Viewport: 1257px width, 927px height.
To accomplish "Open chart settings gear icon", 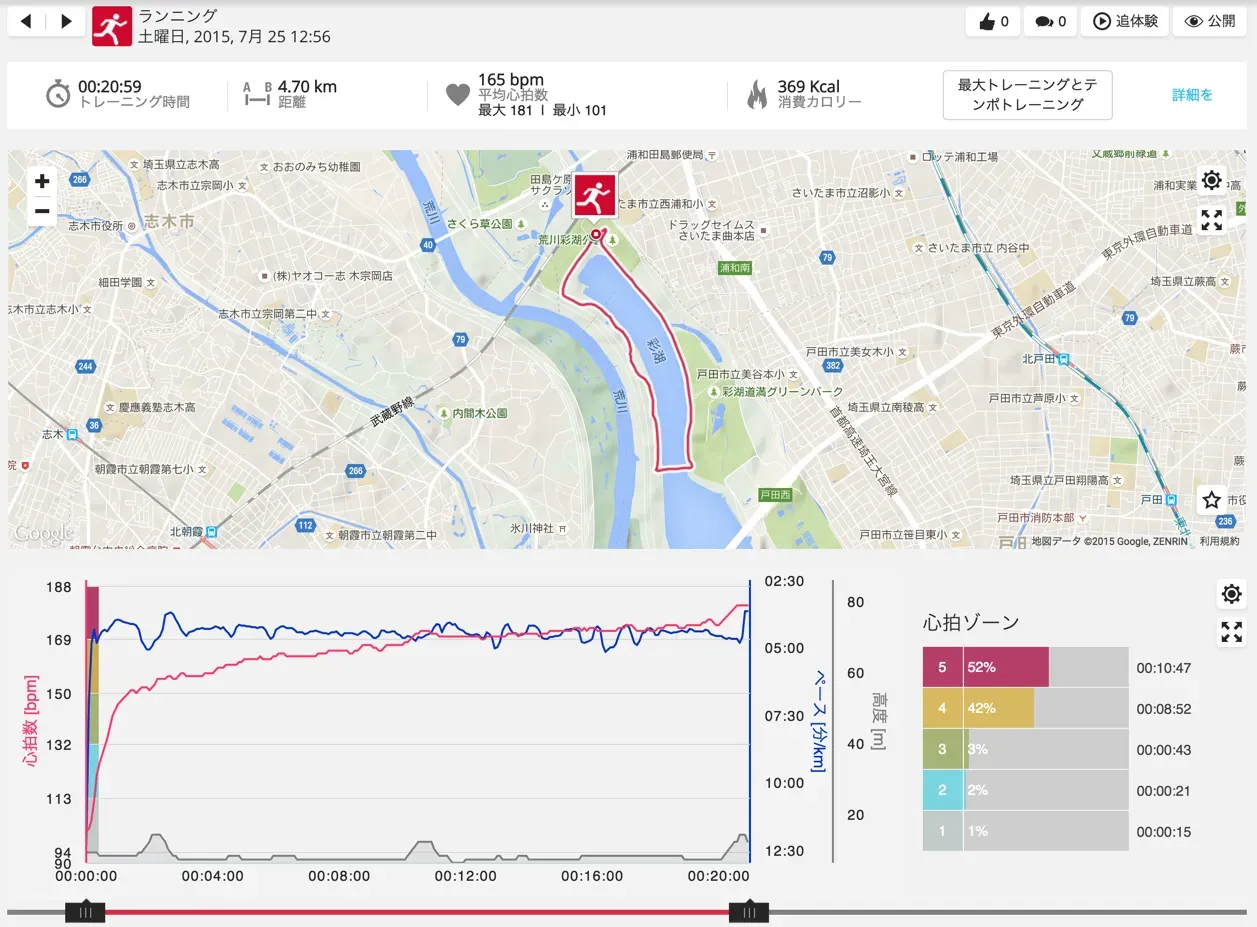I will click(x=1231, y=594).
